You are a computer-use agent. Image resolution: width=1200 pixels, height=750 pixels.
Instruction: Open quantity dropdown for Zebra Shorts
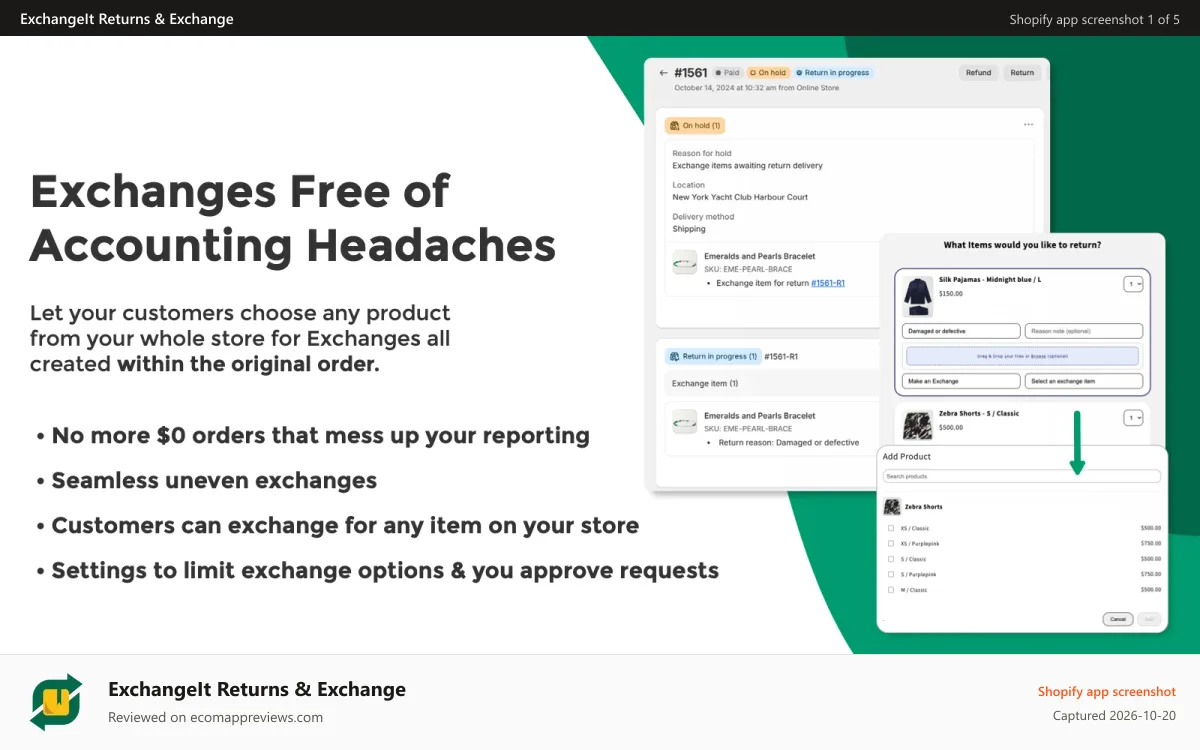[x=1133, y=418]
